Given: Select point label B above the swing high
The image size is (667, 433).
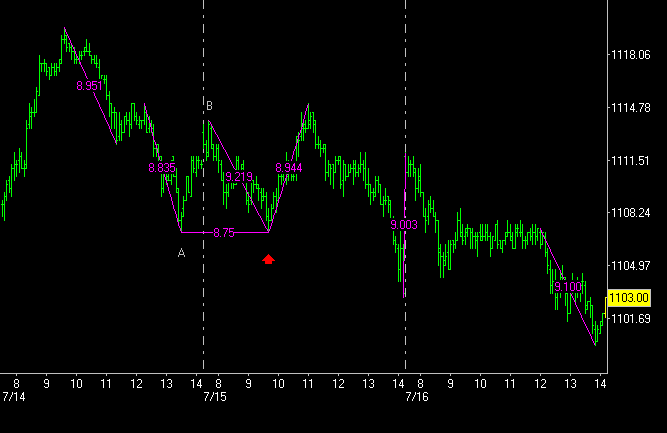Looking at the screenshot, I should coord(209,105).
